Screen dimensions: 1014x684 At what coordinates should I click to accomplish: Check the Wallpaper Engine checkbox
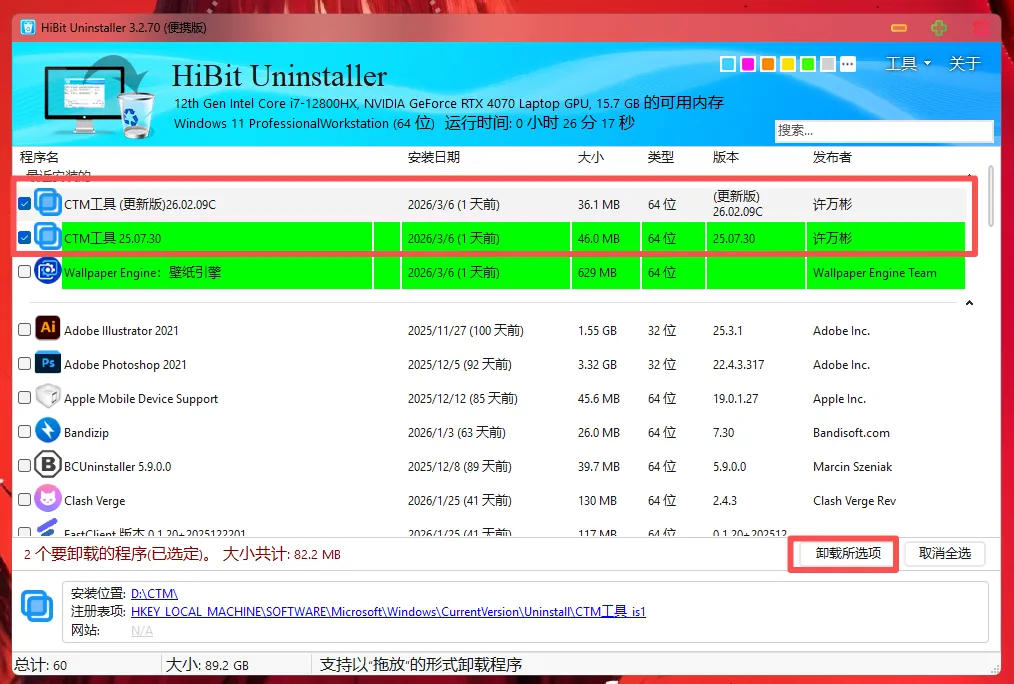tap(25, 272)
